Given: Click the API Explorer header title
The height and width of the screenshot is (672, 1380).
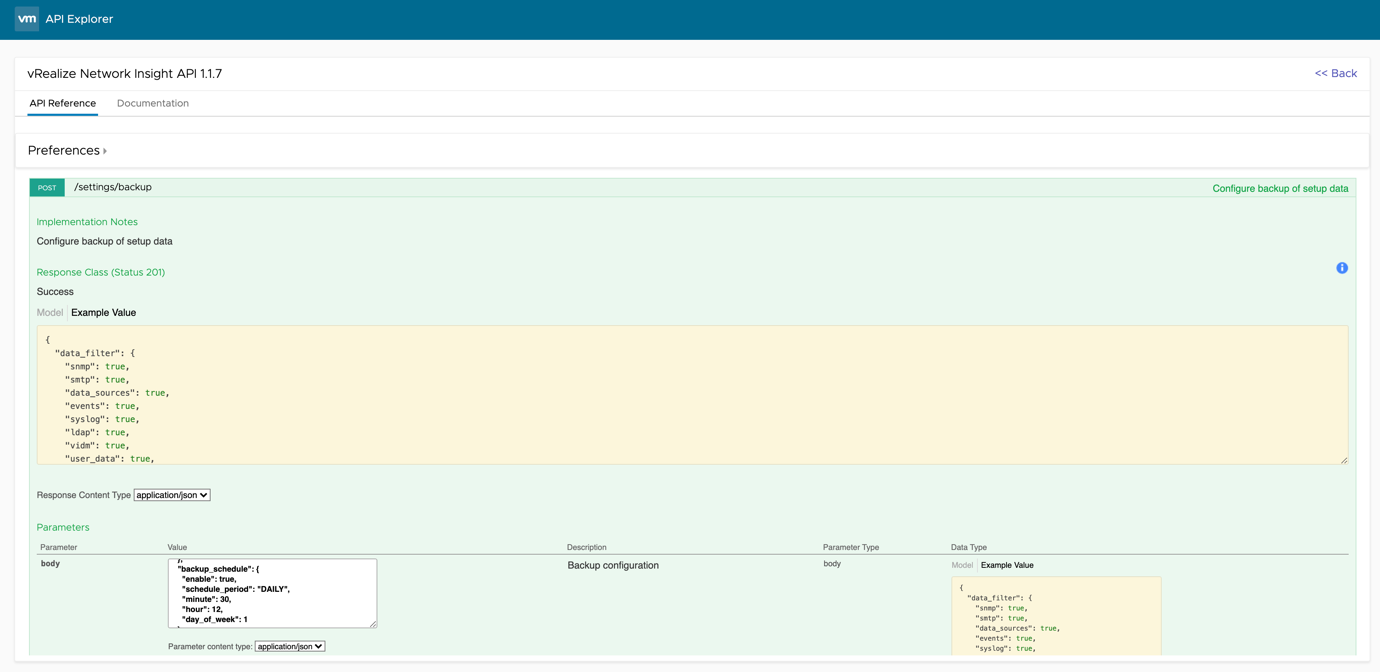Looking at the screenshot, I should point(79,19).
